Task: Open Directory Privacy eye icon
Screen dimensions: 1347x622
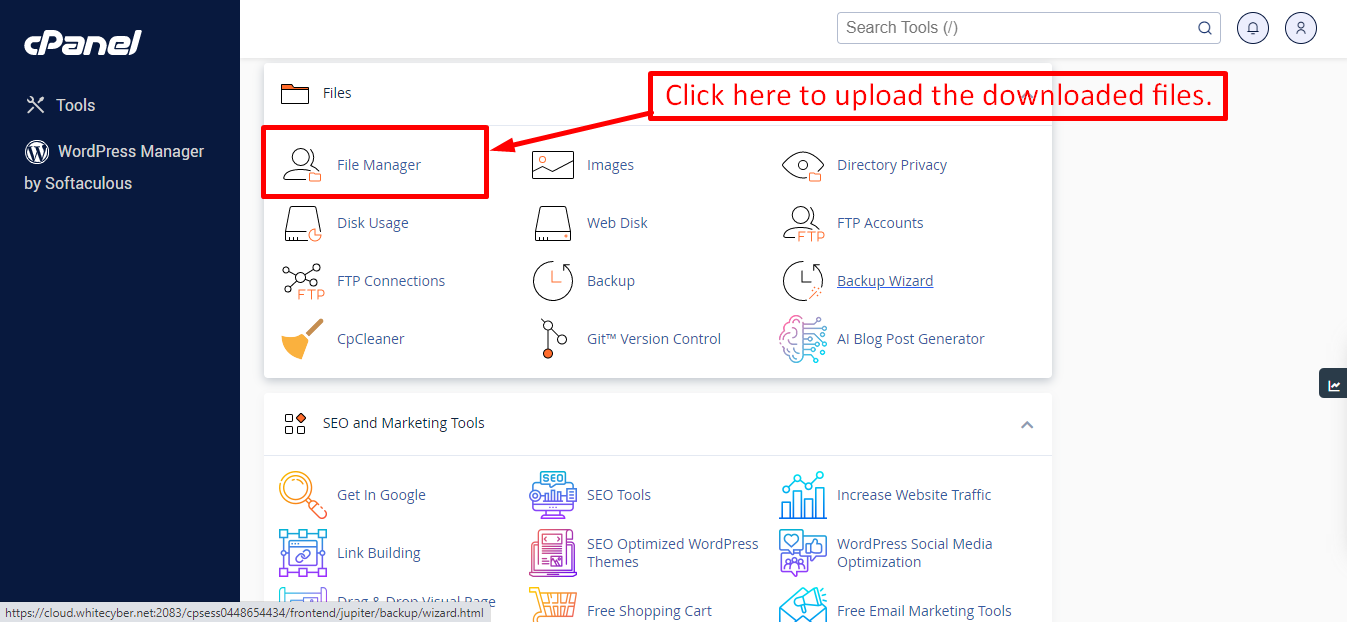Action: pyautogui.click(x=802, y=165)
